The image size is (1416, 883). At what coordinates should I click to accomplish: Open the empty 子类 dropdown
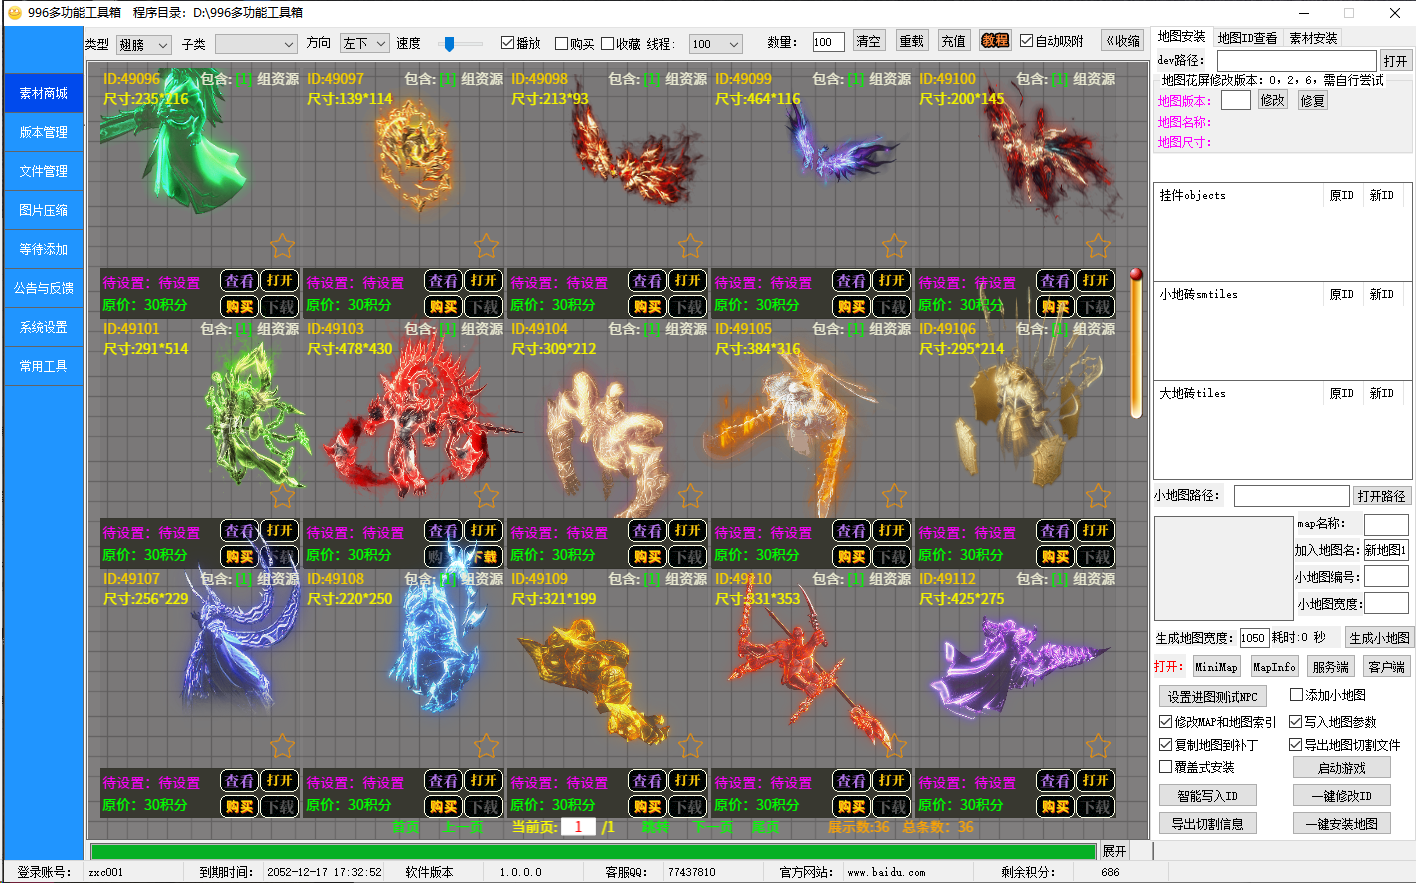(x=256, y=44)
